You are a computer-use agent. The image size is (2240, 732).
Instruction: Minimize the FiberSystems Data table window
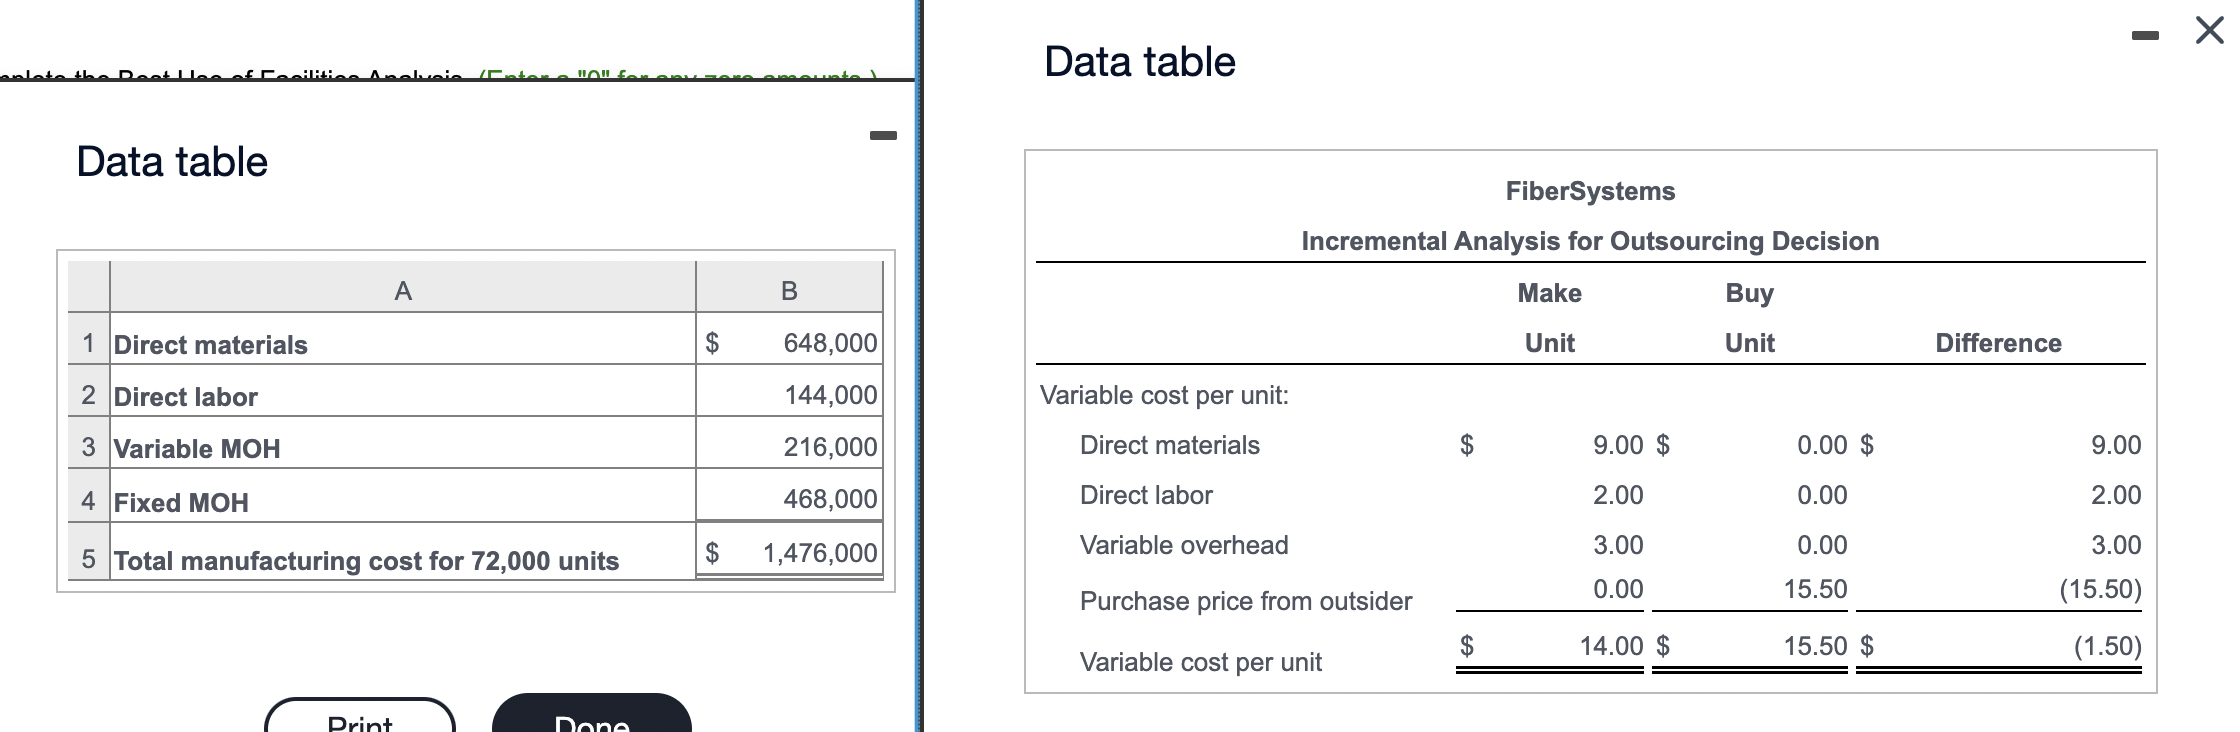click(x=2144, y=36)
